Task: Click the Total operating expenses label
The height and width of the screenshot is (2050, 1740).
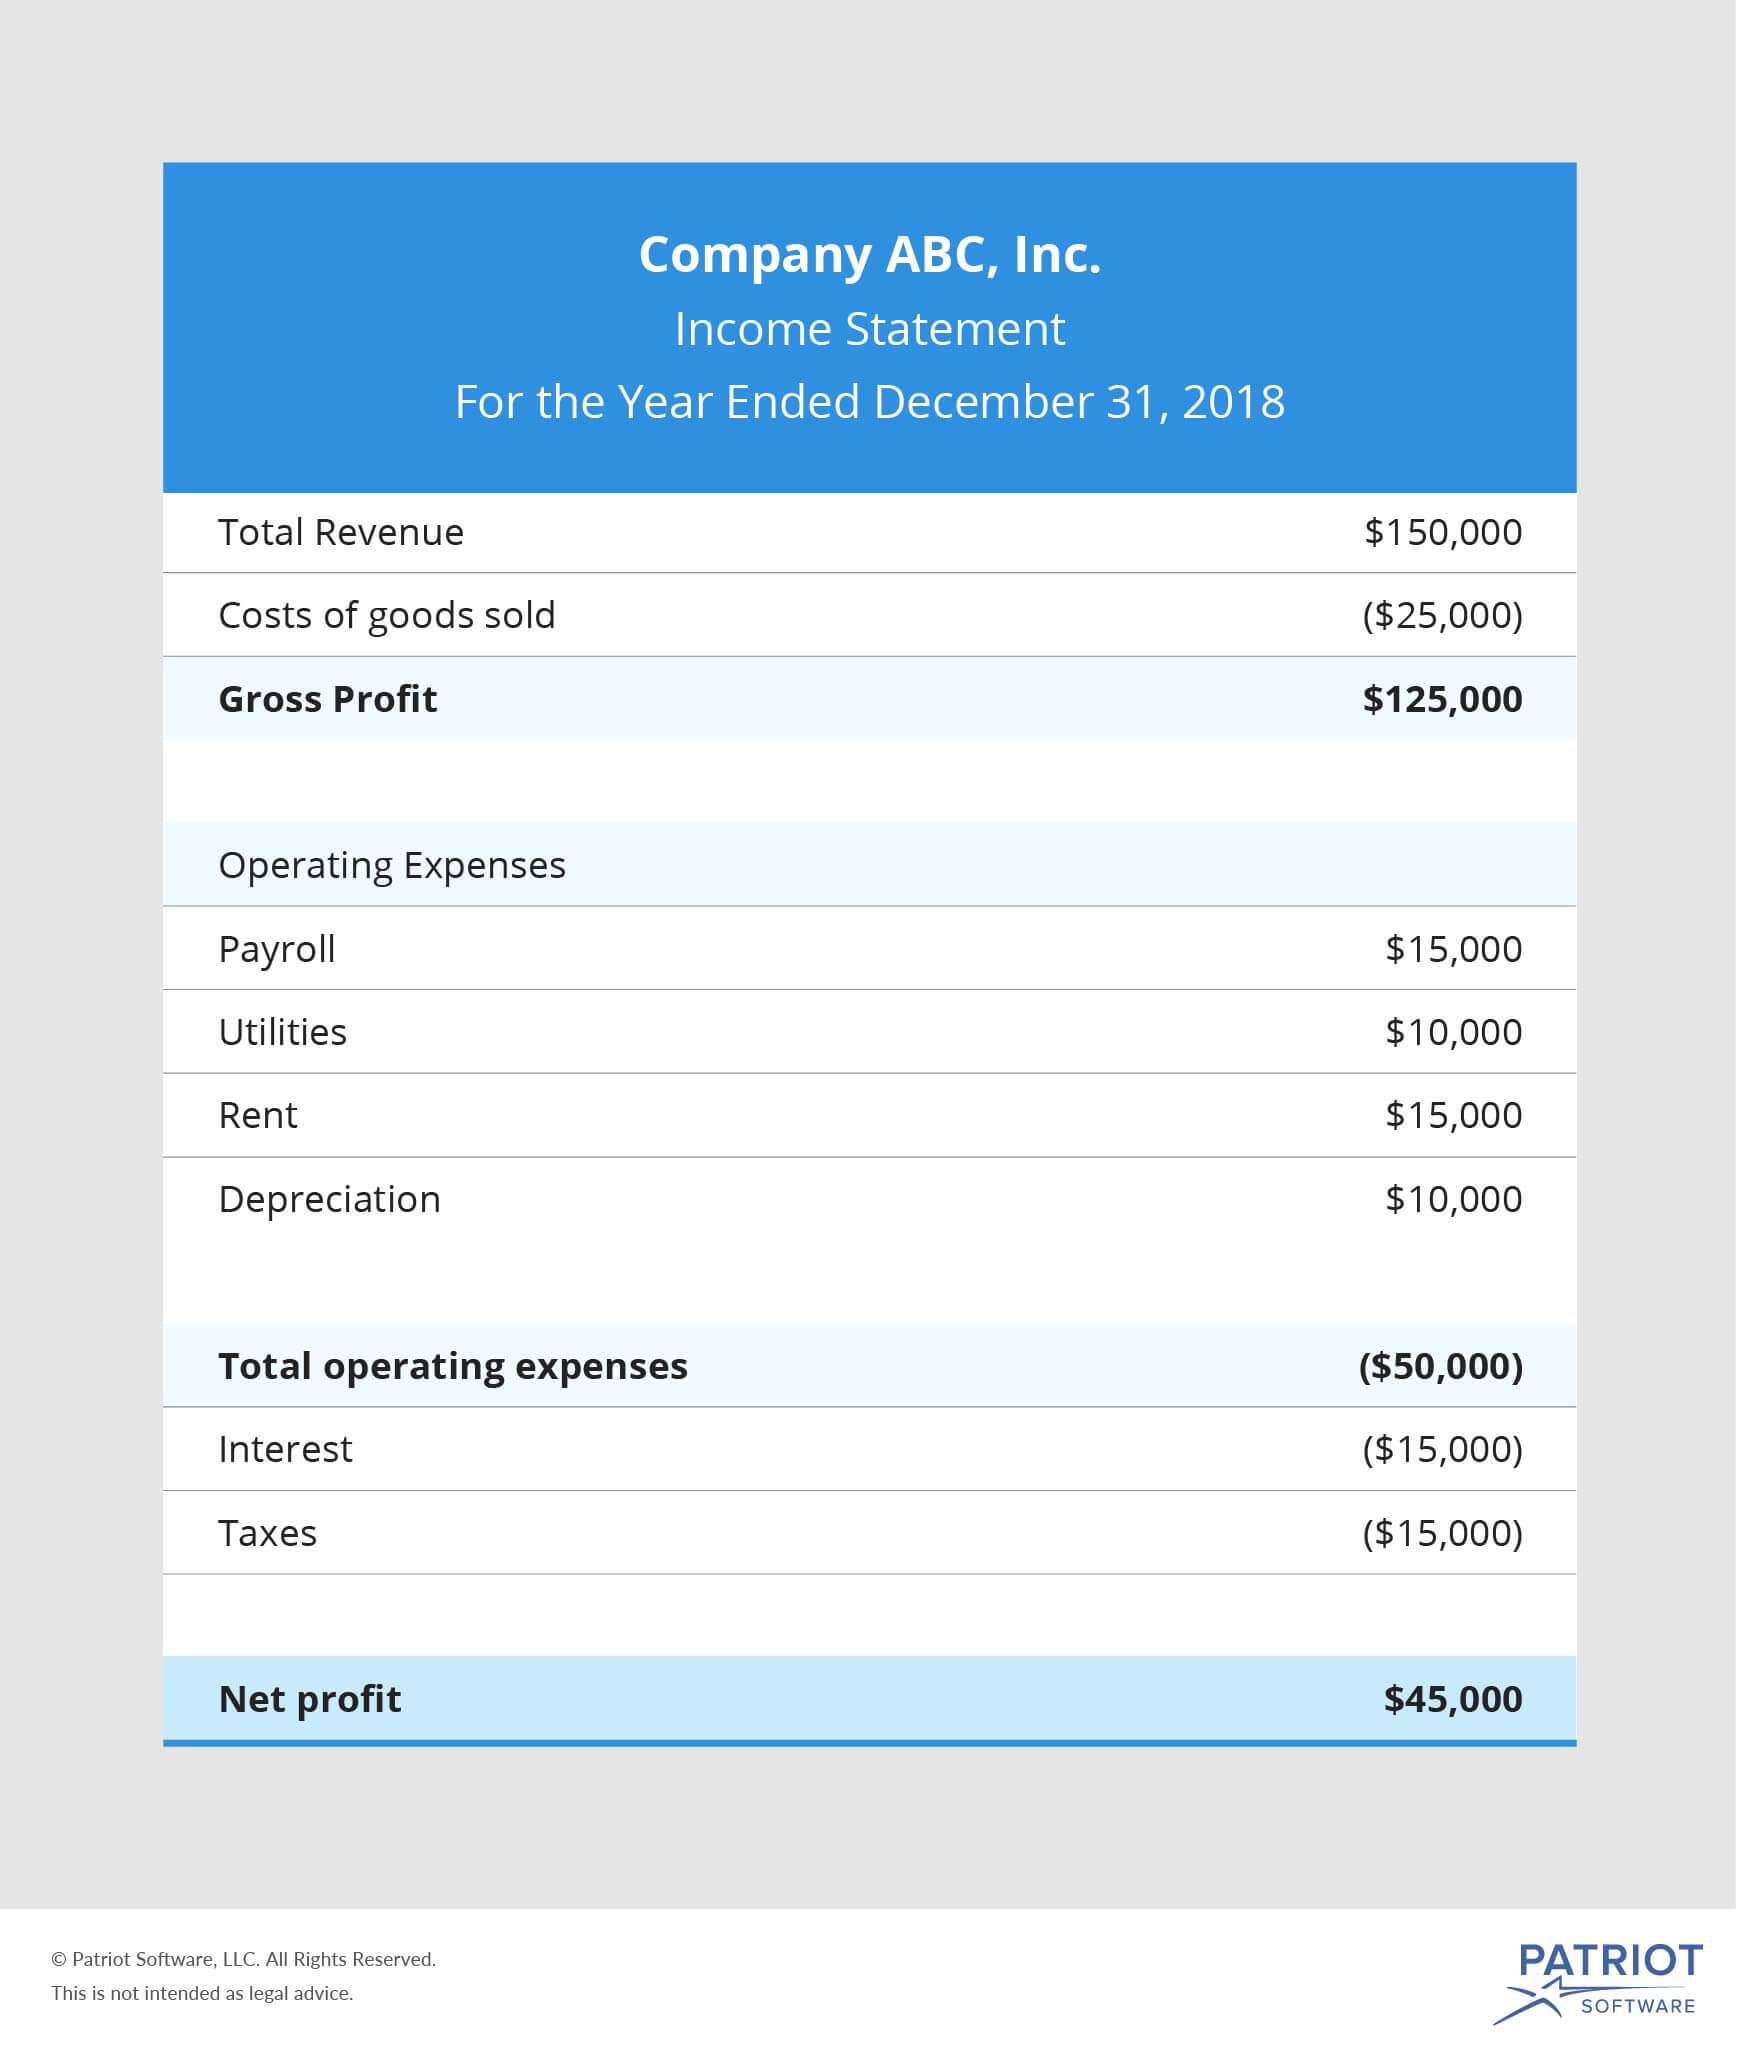Action: point(453,1366)
